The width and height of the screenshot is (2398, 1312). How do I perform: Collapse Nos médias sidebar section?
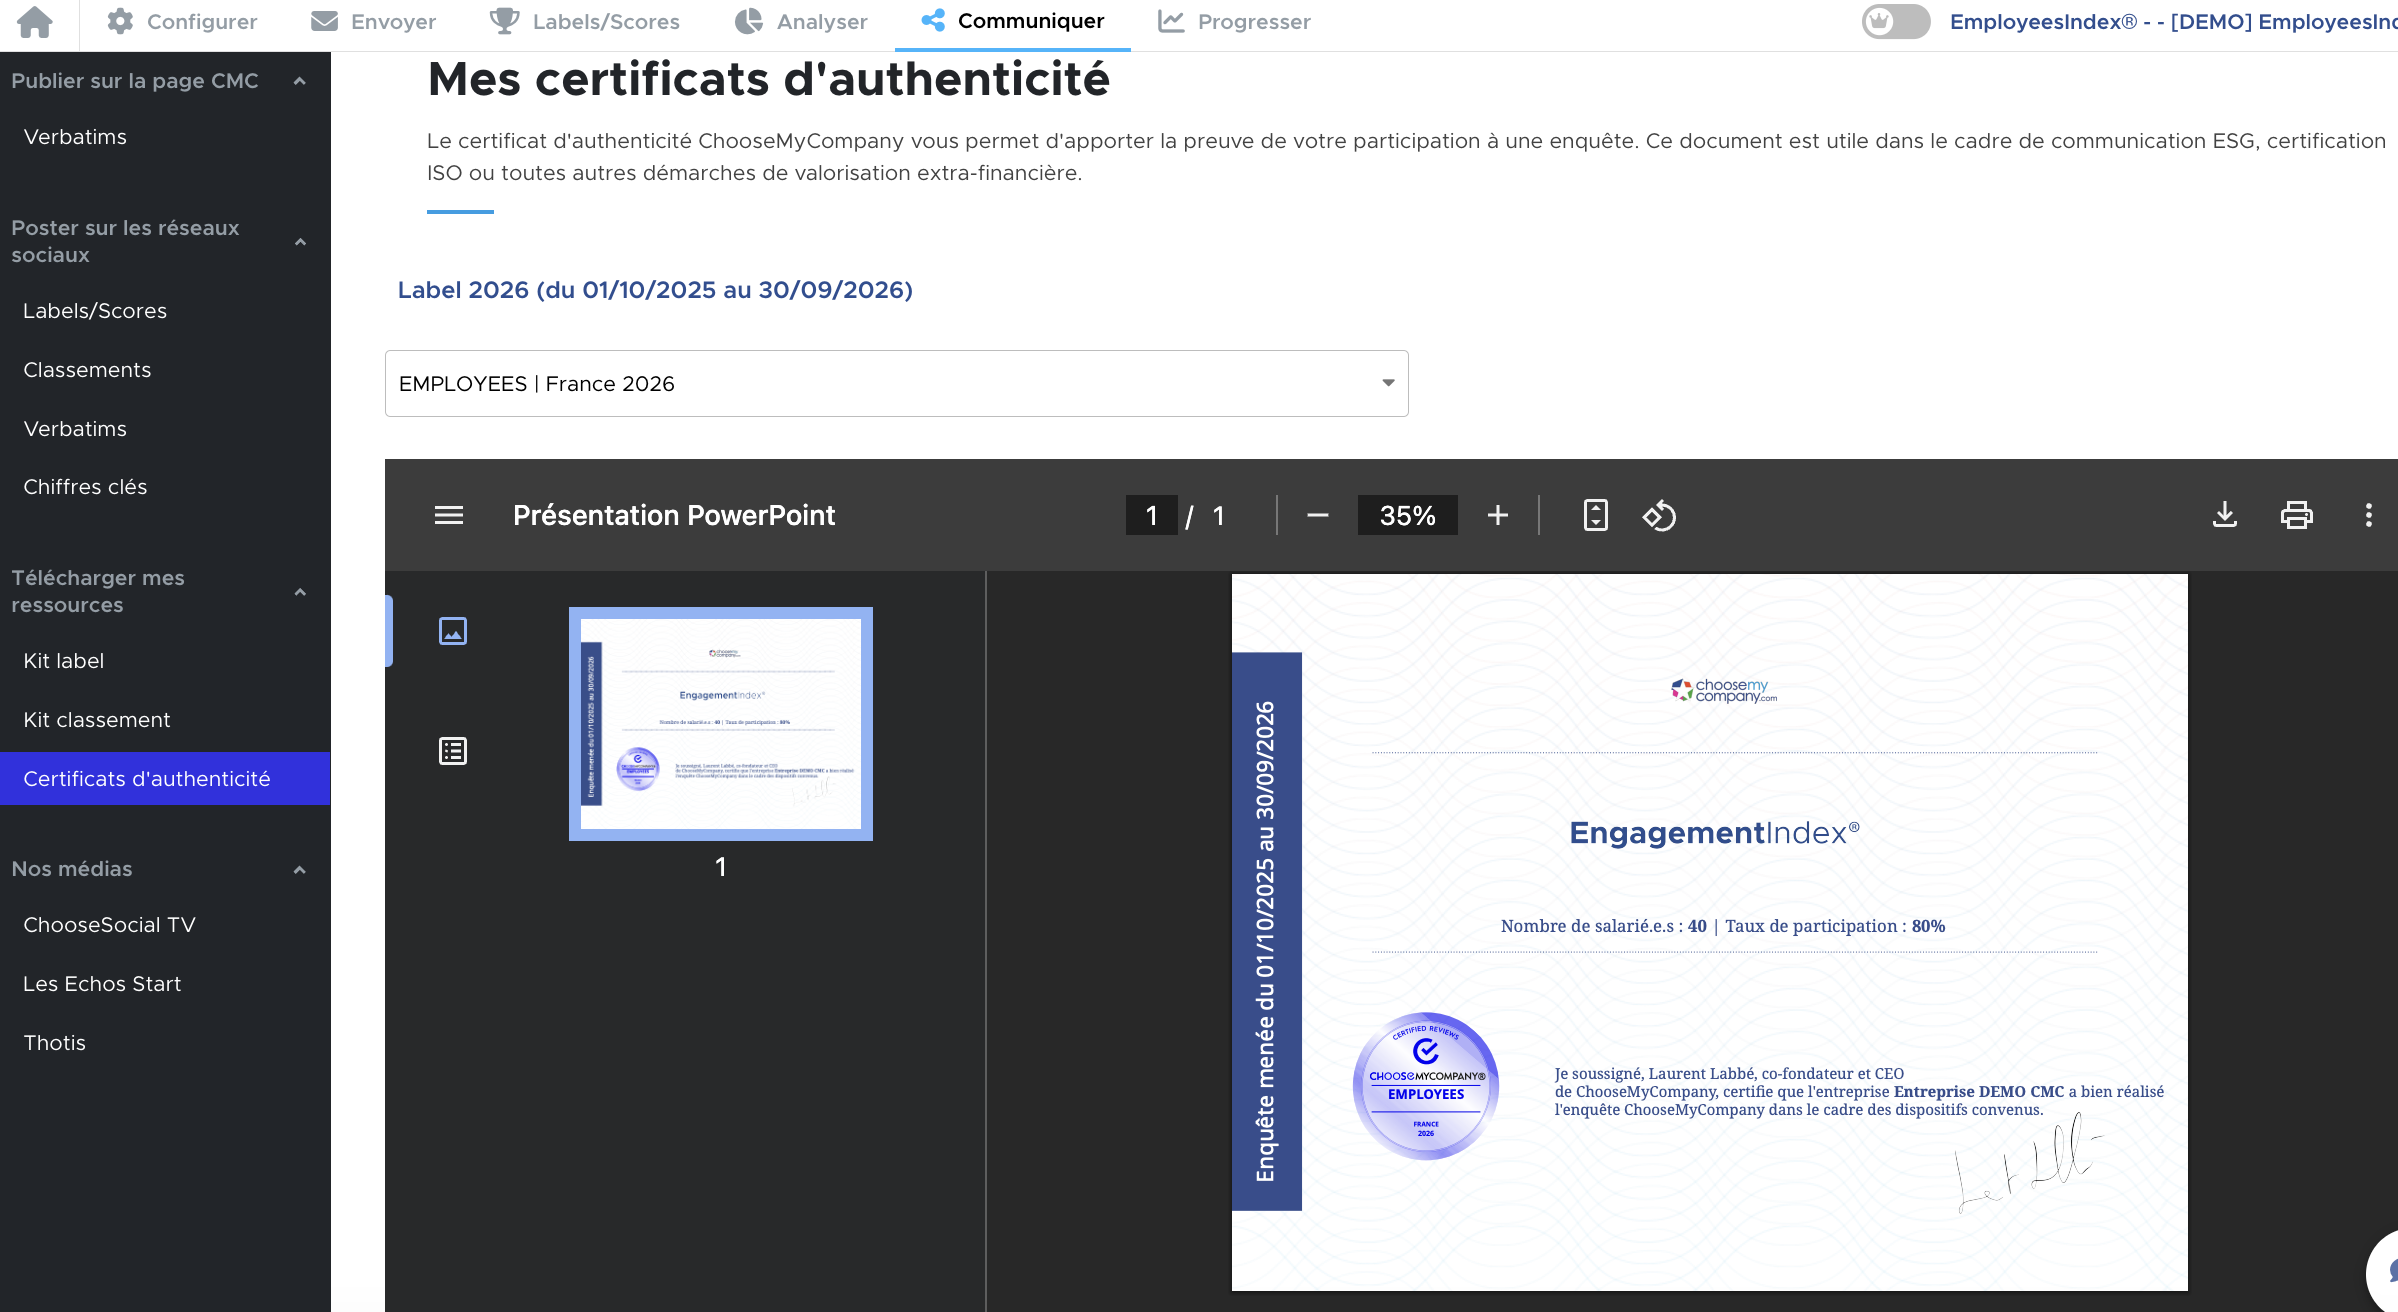[x=299, y=870]
